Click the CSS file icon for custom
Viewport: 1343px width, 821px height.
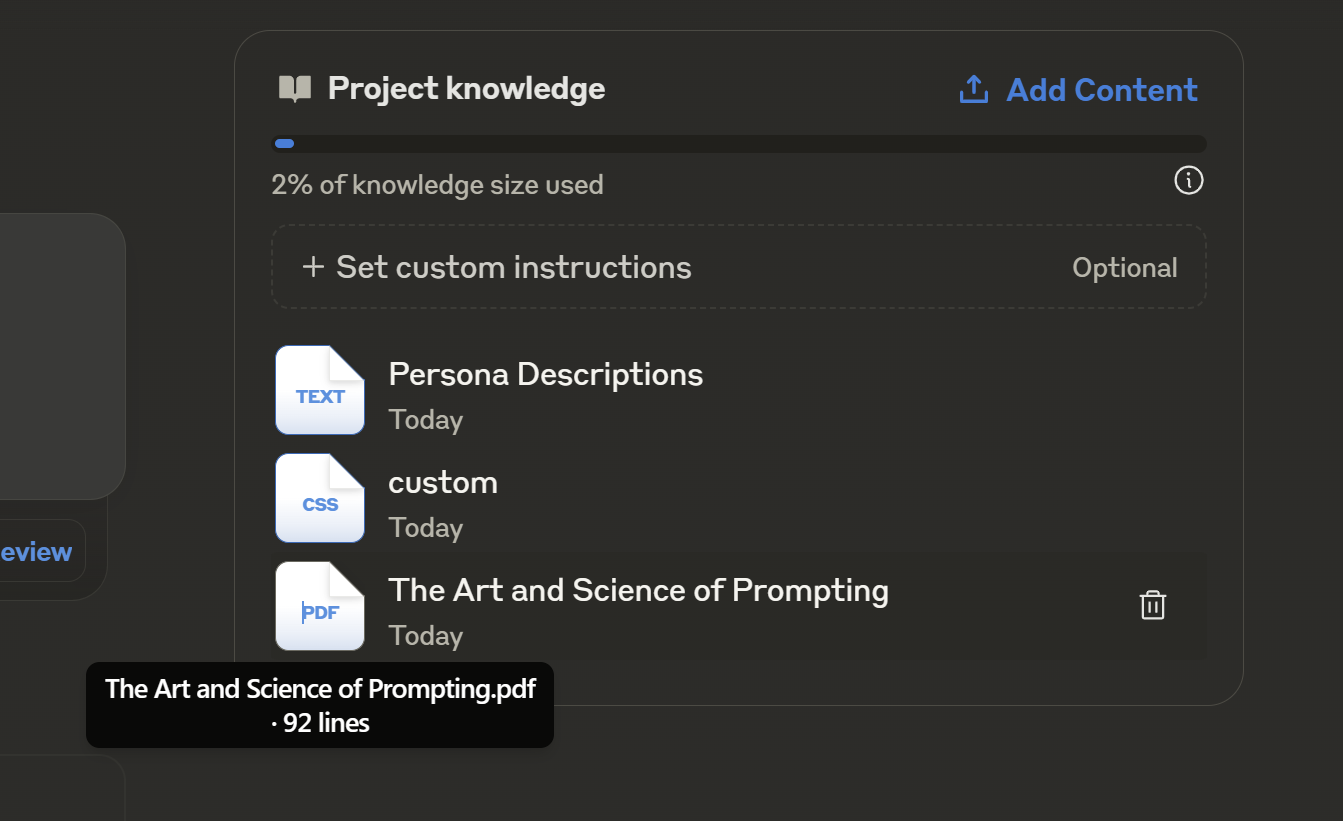[320, 498]
